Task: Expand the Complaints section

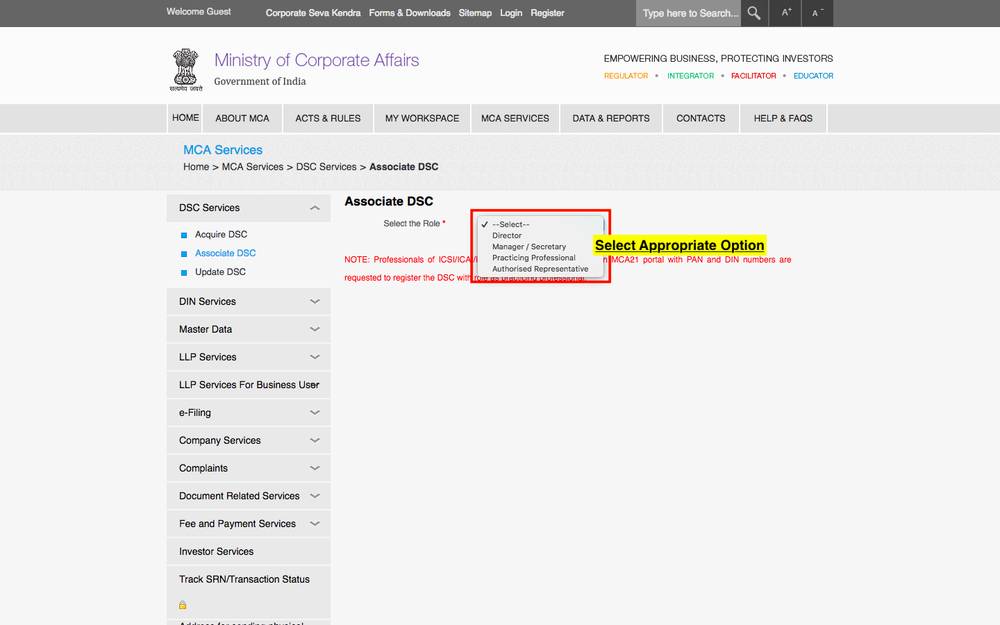Action: [249, 468]
